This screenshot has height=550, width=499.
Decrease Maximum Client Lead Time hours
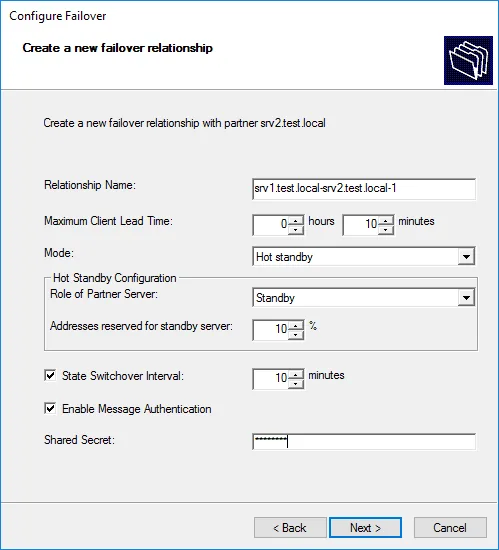[x=296, y=230]
